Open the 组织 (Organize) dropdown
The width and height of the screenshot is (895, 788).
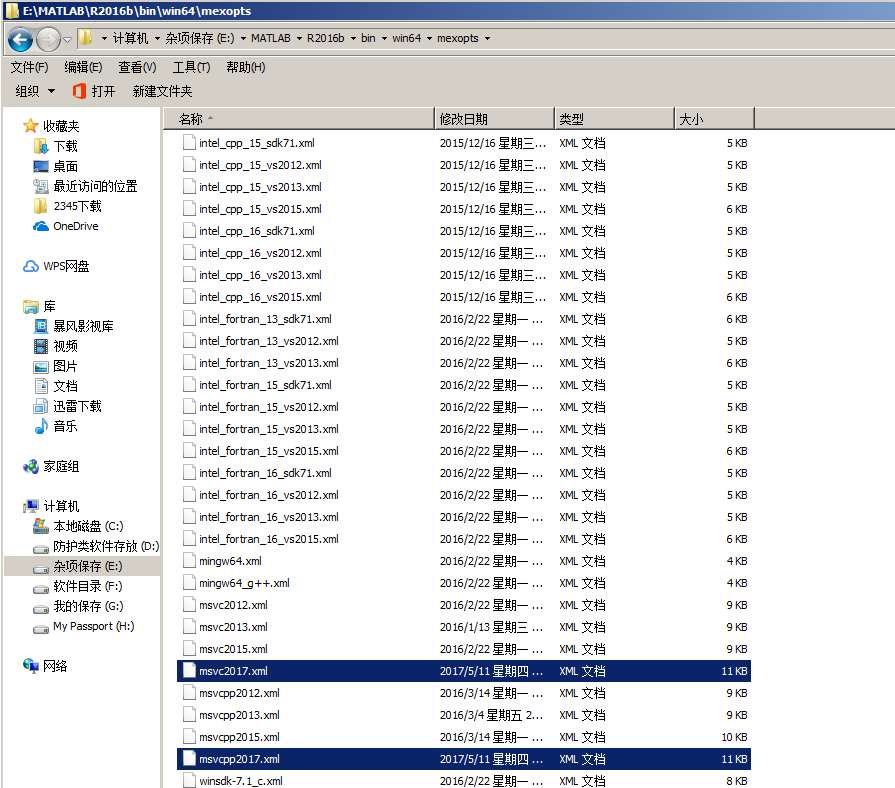tap(35, 91)
